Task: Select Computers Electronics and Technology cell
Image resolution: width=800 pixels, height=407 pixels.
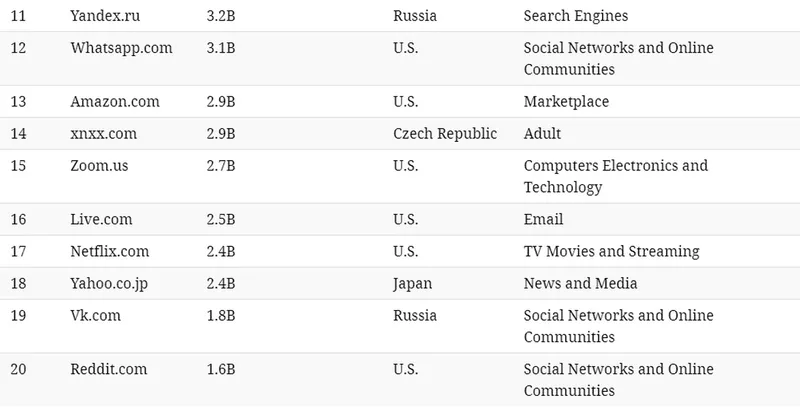Action: [615, 176]
